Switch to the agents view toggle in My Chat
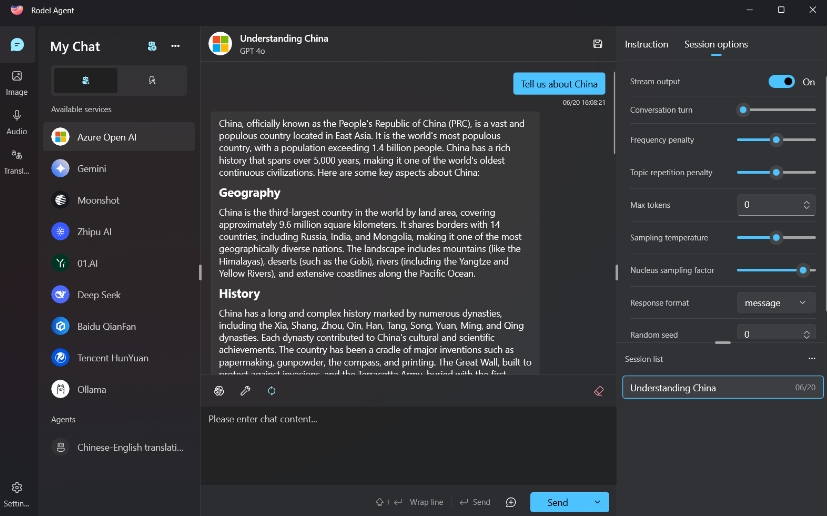 point(152,80)
